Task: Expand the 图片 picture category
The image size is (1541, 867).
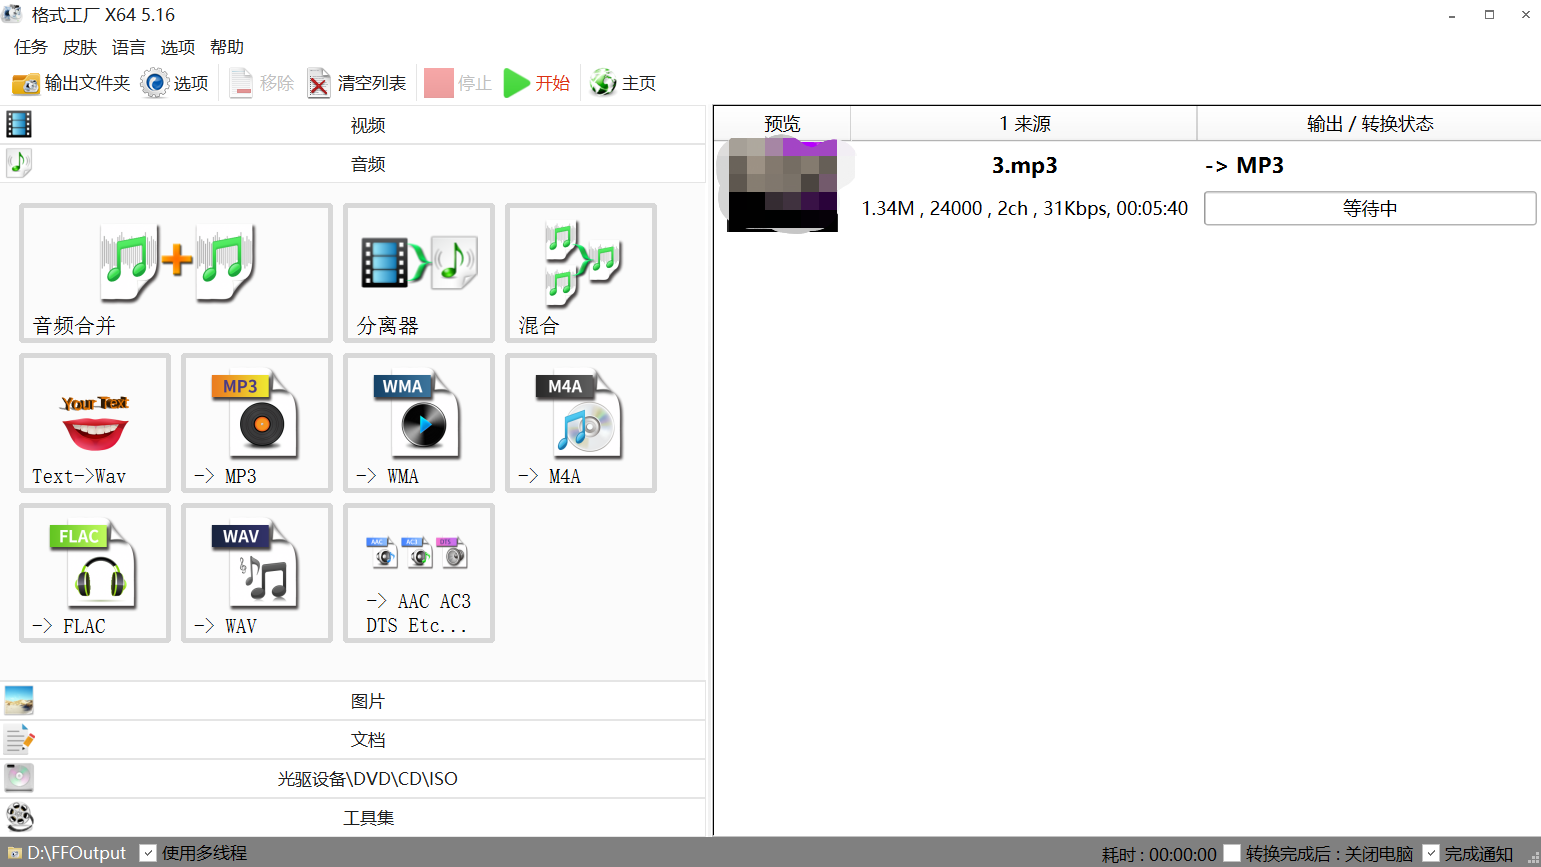Action: tap(354, 701)
